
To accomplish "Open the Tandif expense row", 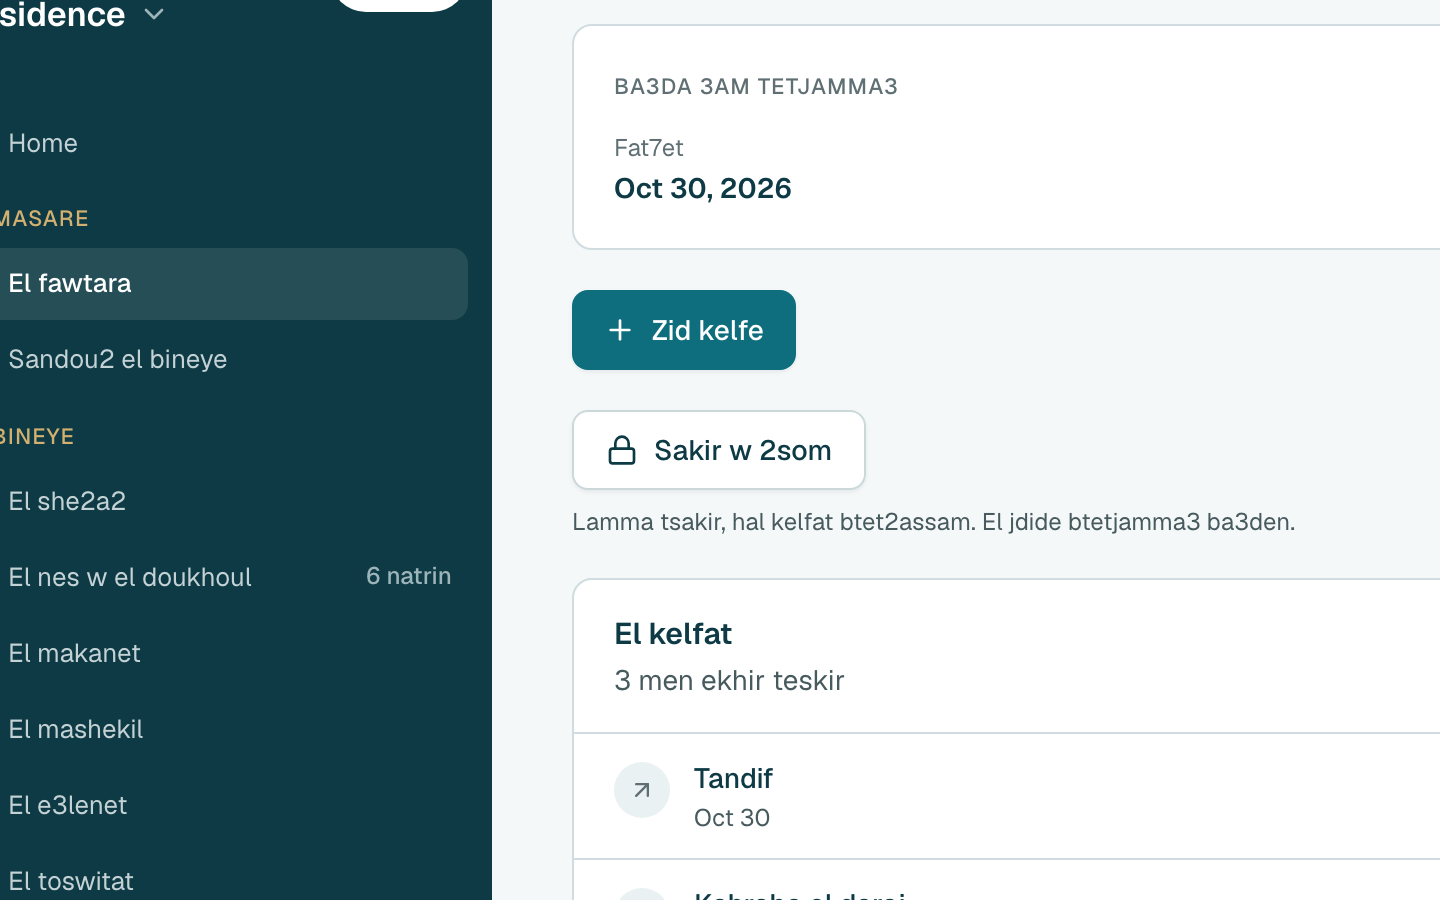I will click(x=1007, y=796).
